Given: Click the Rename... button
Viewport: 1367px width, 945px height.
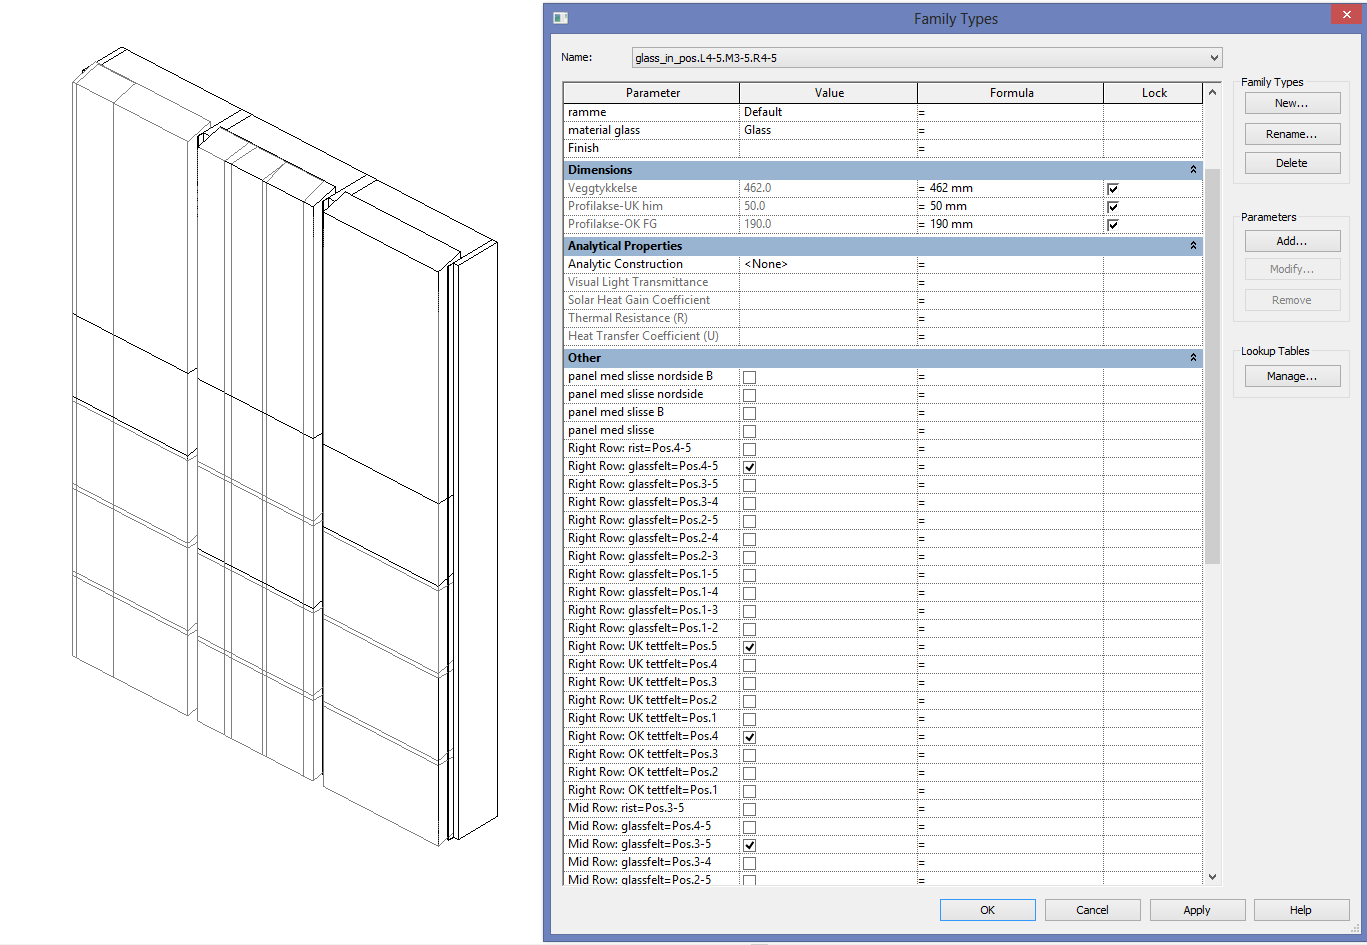Looking at the screenshot, I should point(1292,133).
